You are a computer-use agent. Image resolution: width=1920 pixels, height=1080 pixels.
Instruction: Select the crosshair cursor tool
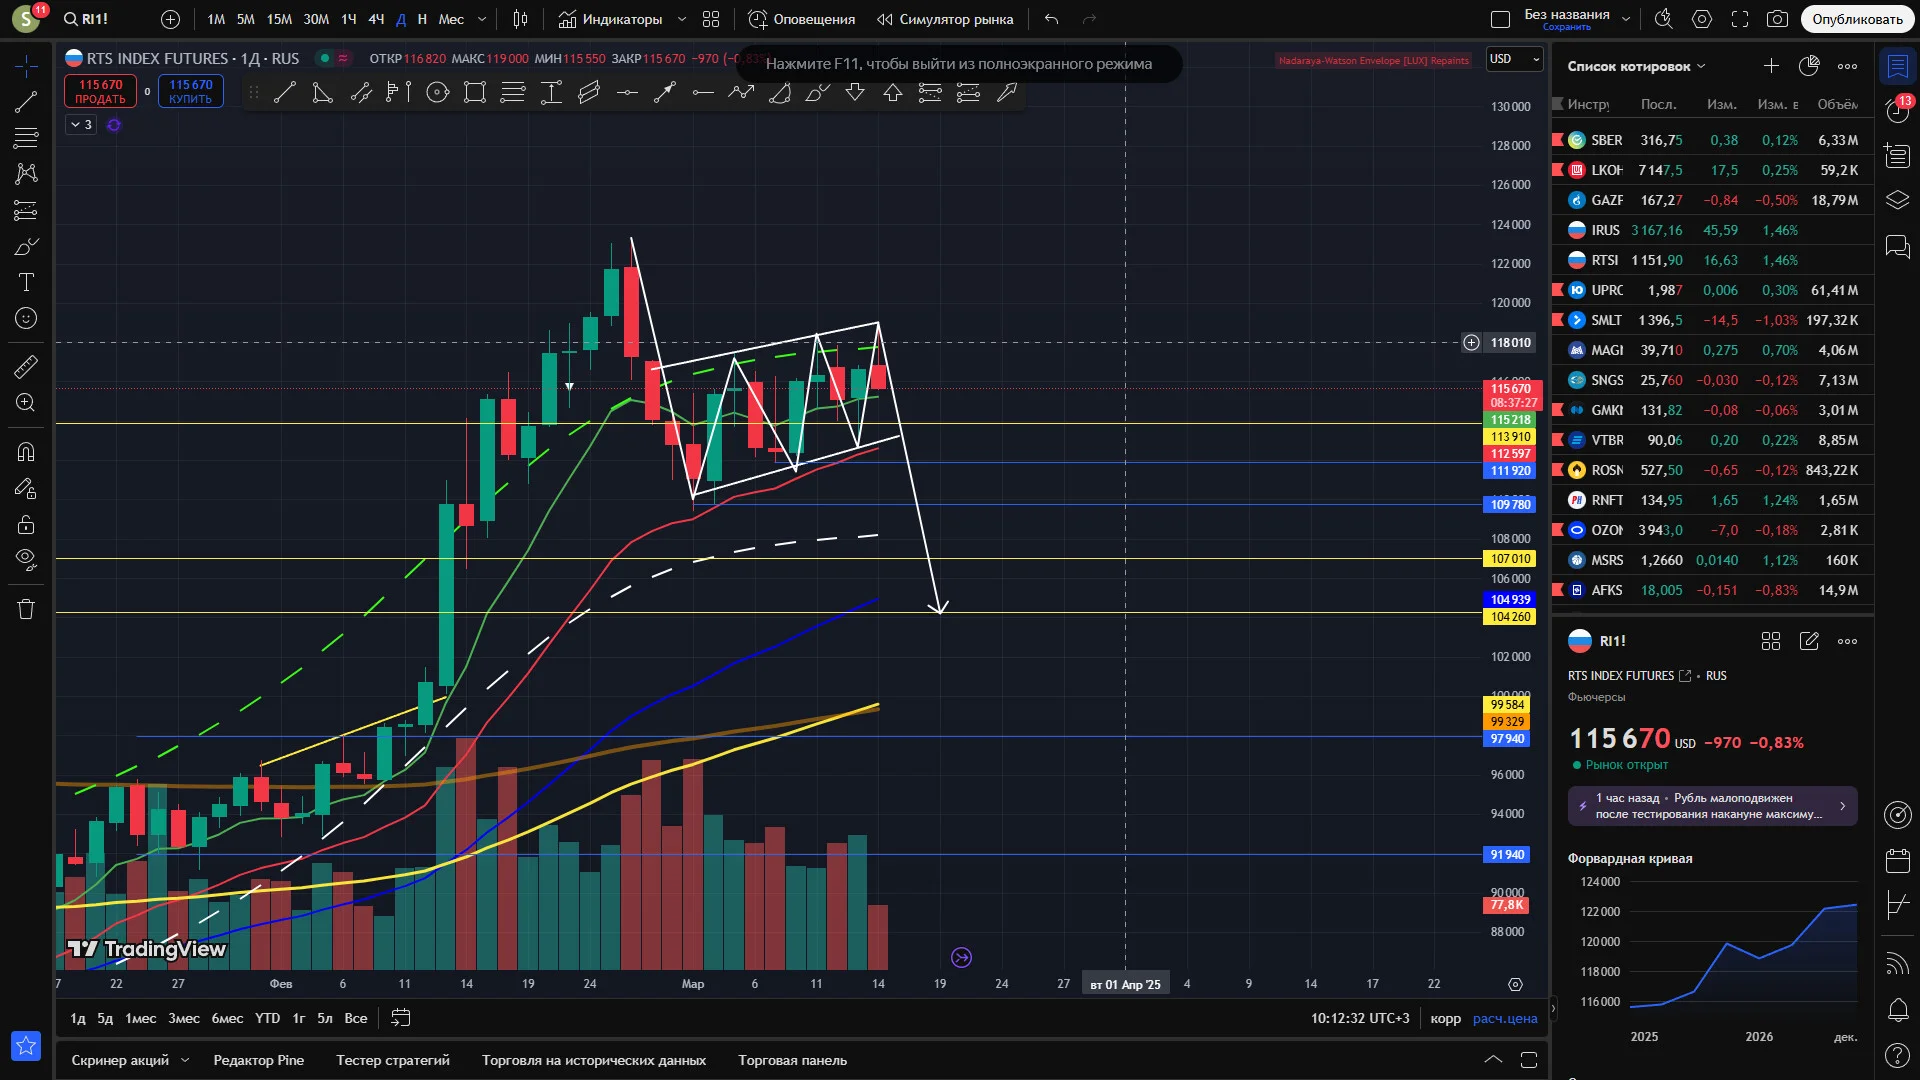[26, 66]
